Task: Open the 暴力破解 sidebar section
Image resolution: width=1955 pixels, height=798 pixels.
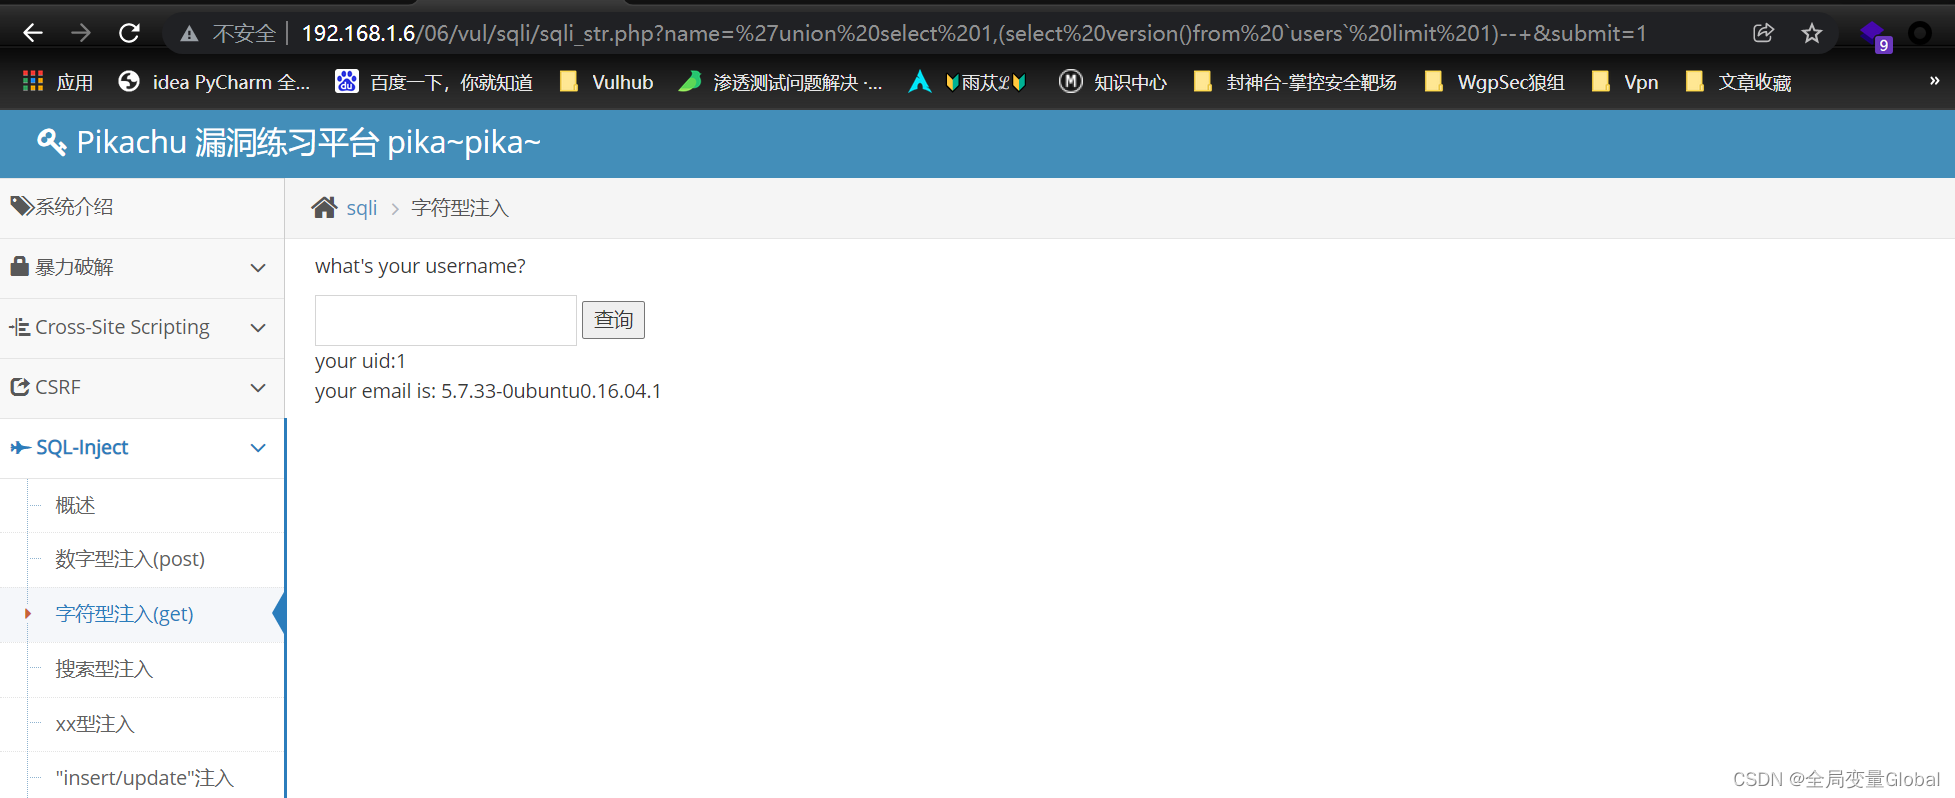Action: click(142, 268)
